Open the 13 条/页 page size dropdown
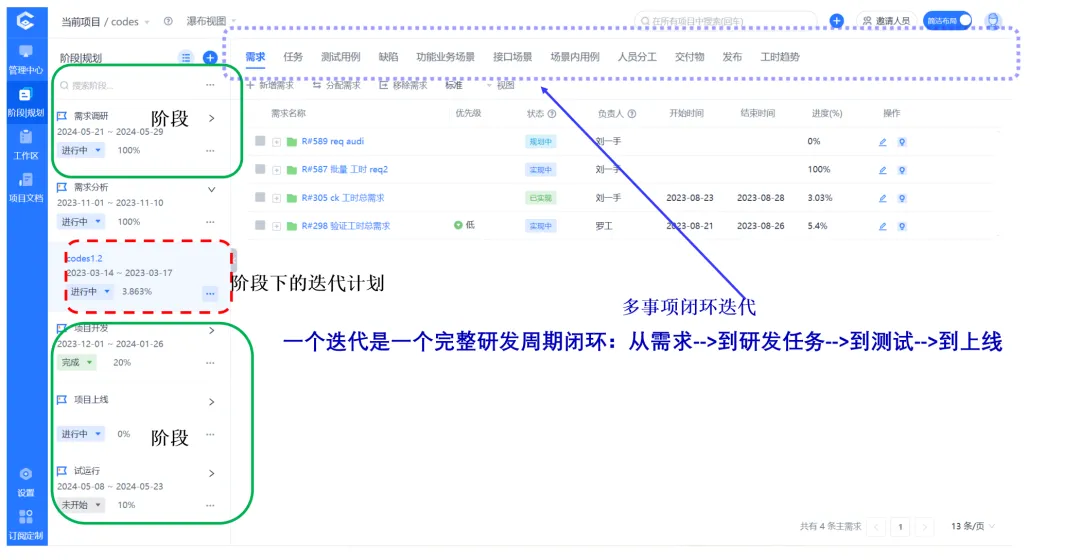Image resolution: width=1080 pixels, height=560 pixels. [973, 526]
